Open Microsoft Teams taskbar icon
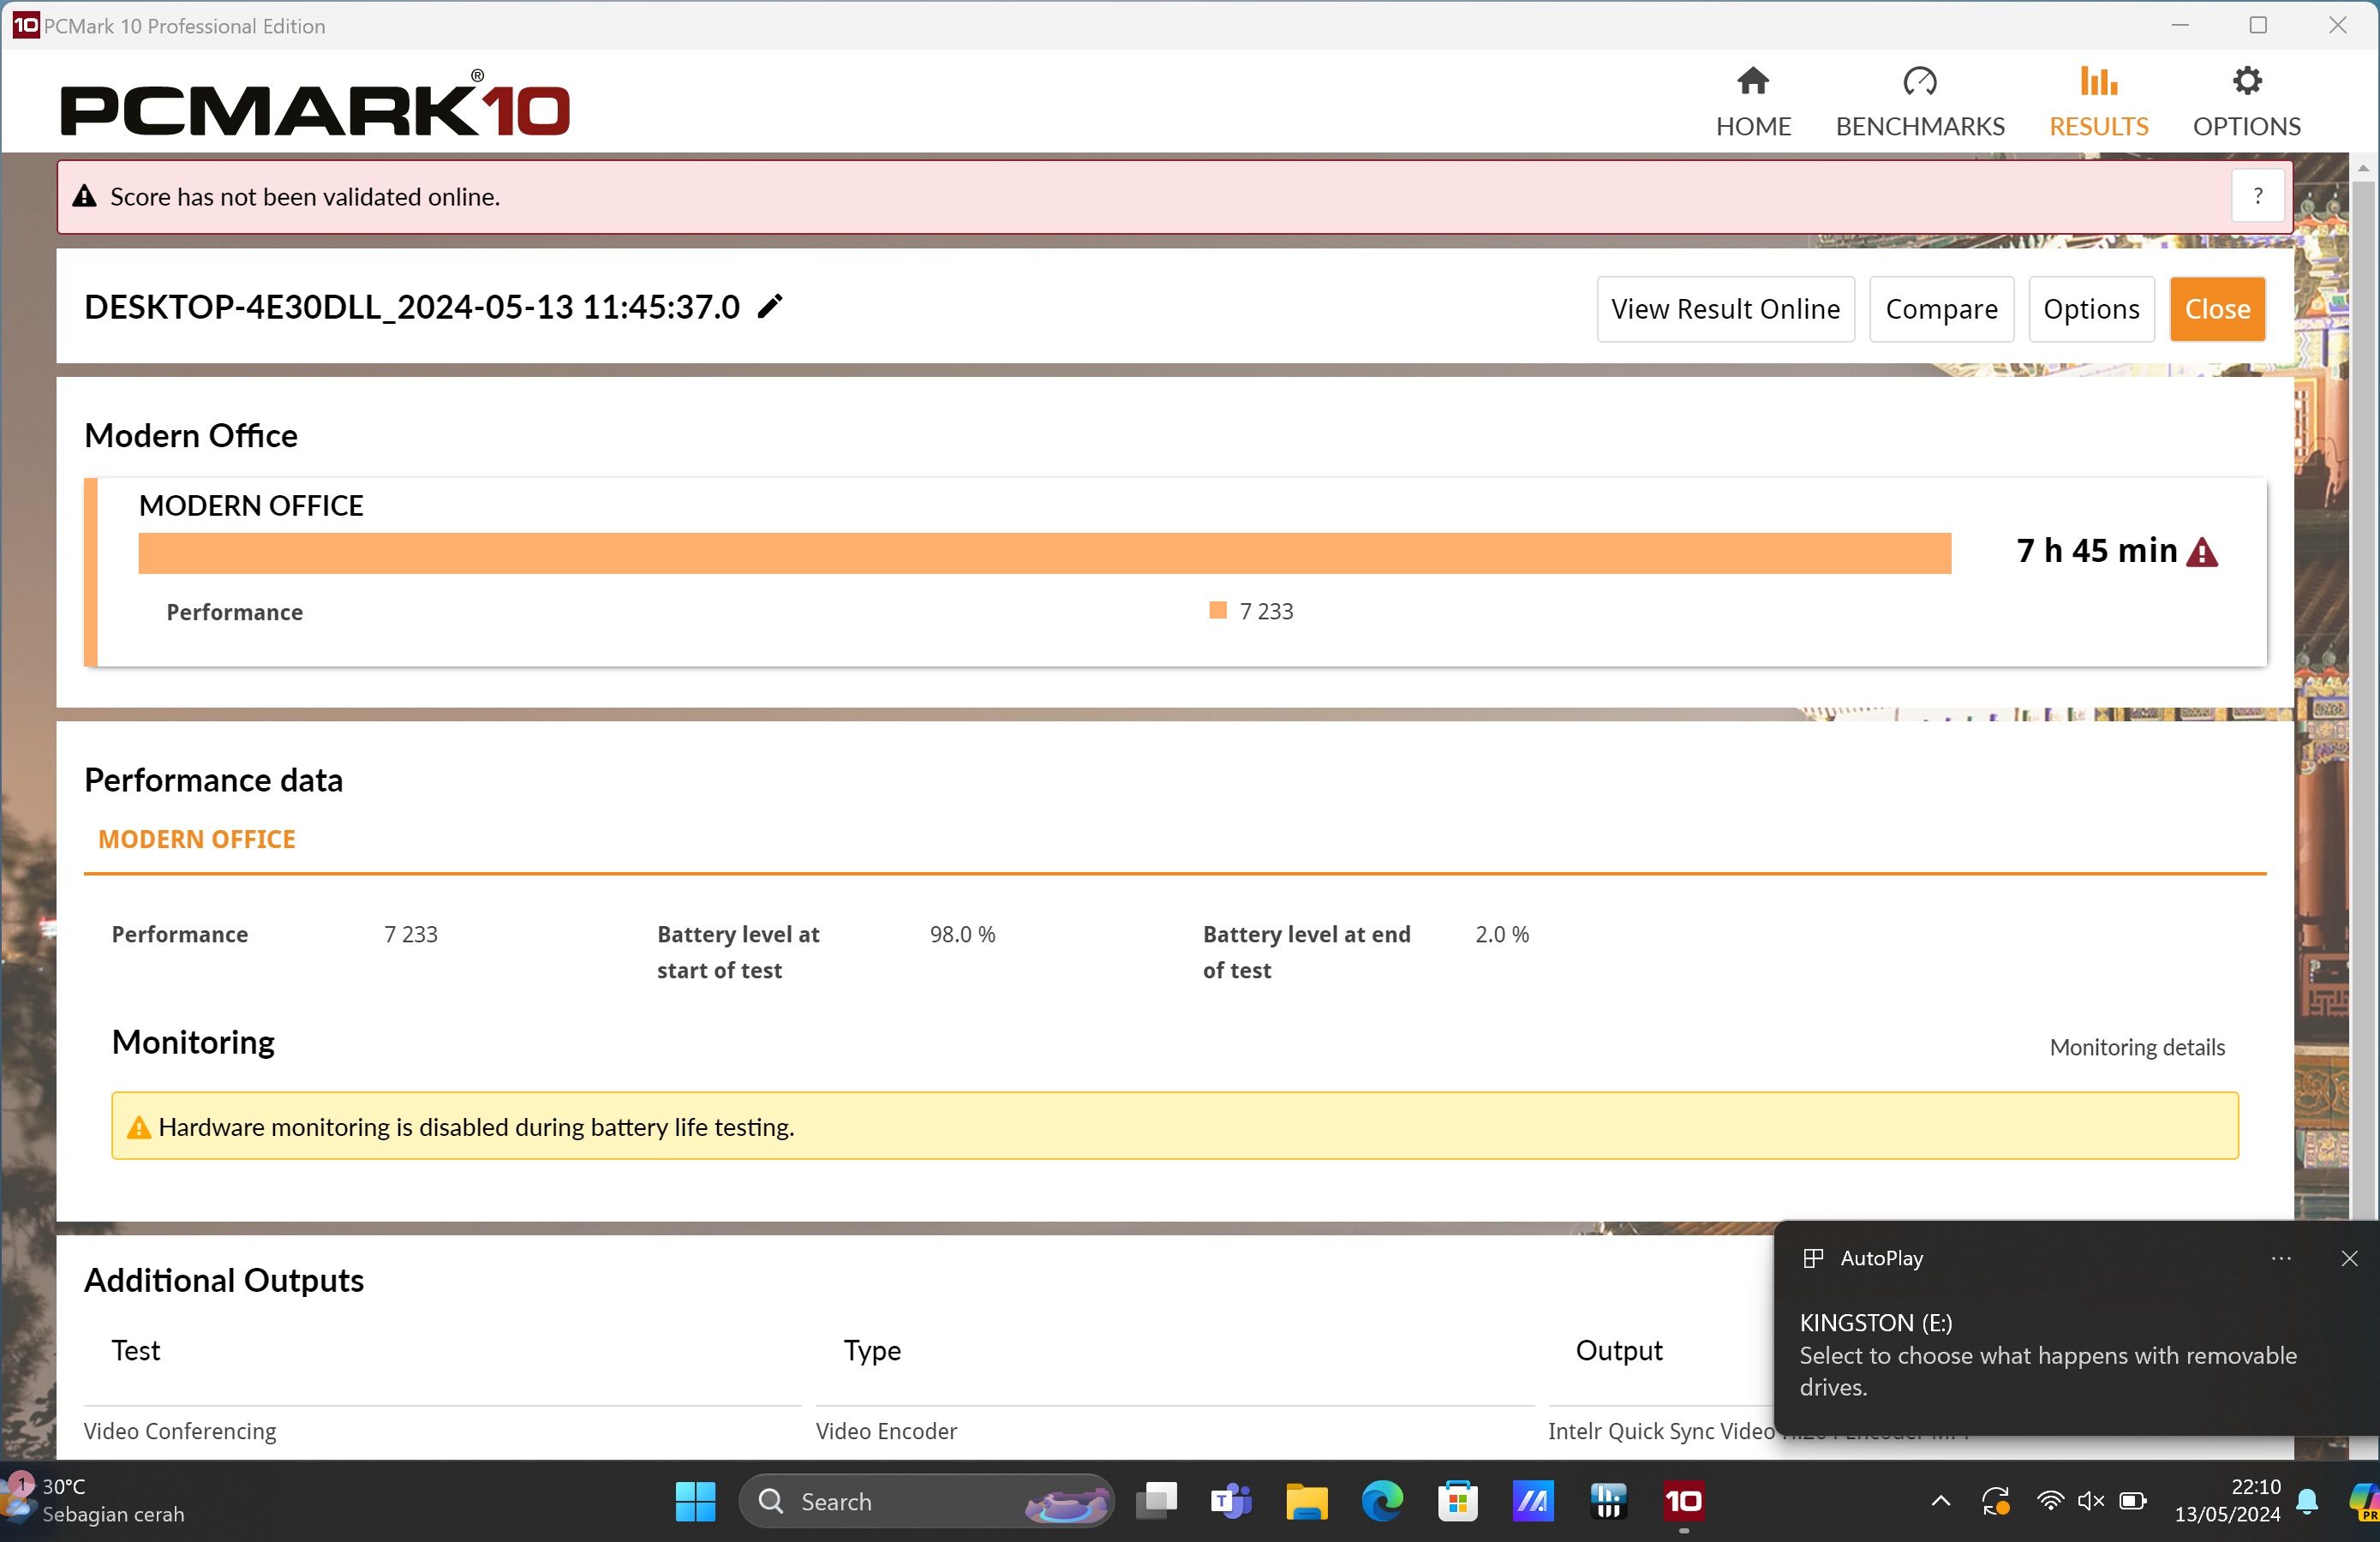 [x=1231, y=1501]
